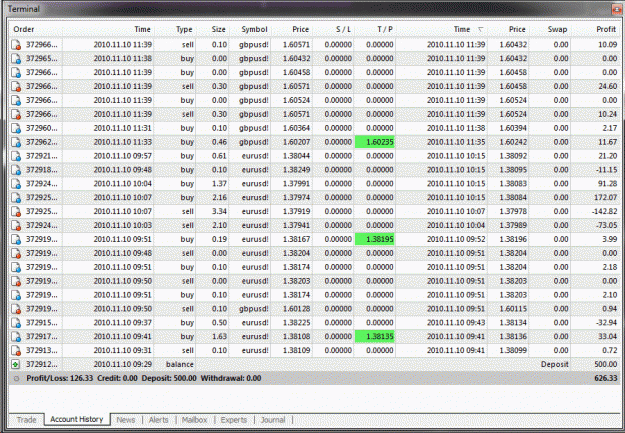Click the round icon beside Profit/Loss summary
This screenshot has width=625, height=433.
16,378
